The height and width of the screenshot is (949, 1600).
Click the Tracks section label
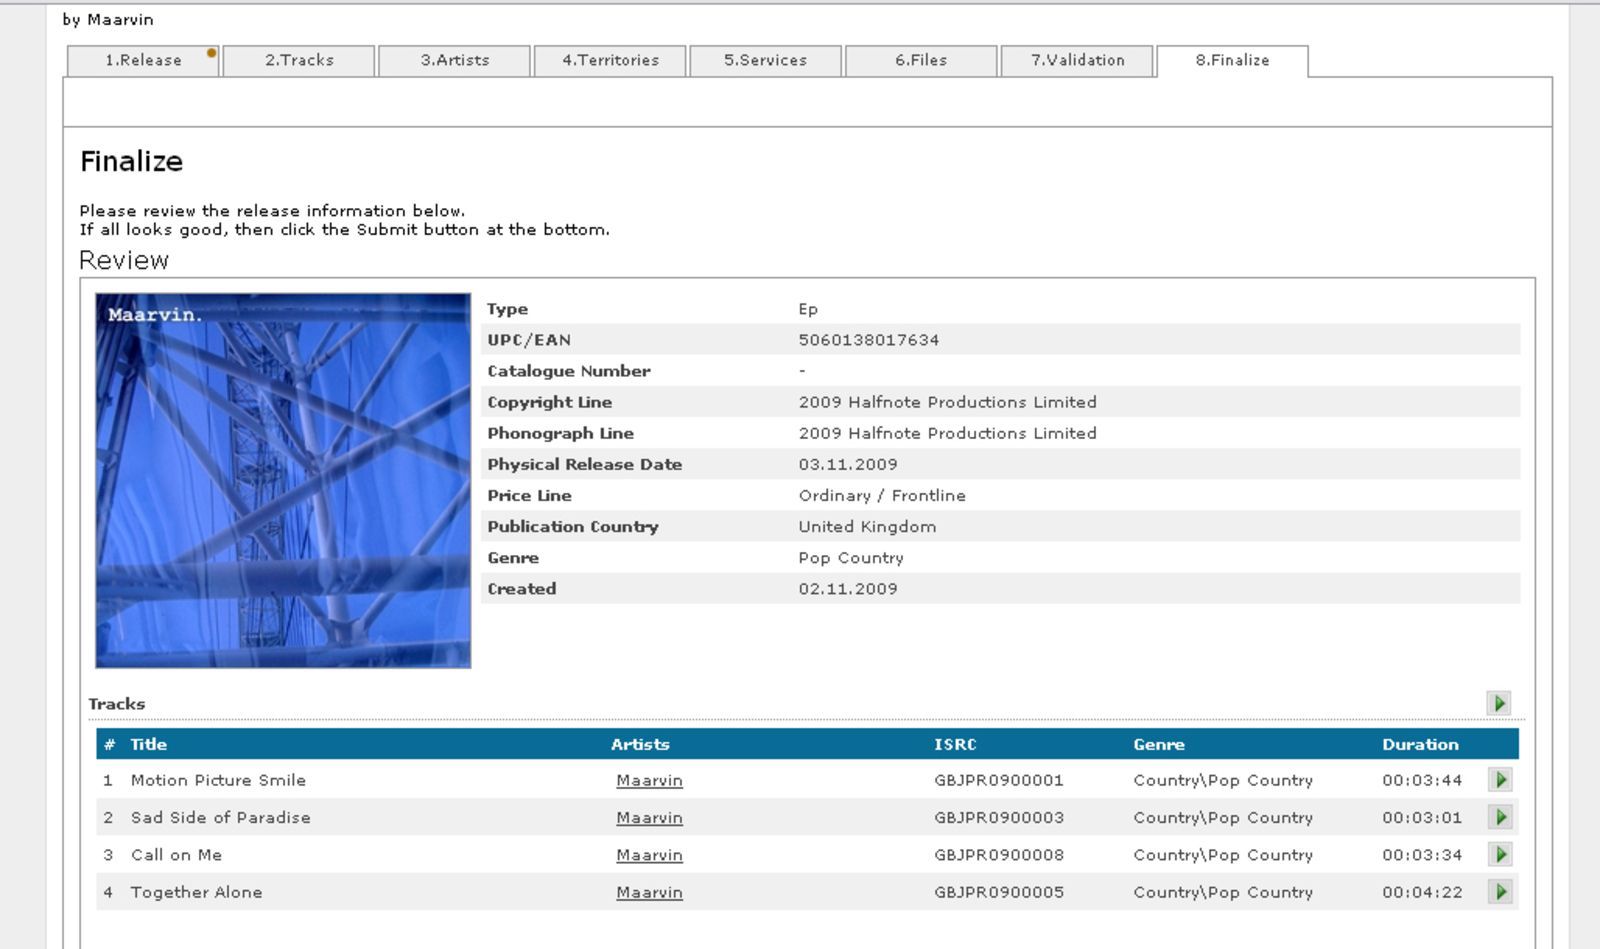click(x=116, y=704)
